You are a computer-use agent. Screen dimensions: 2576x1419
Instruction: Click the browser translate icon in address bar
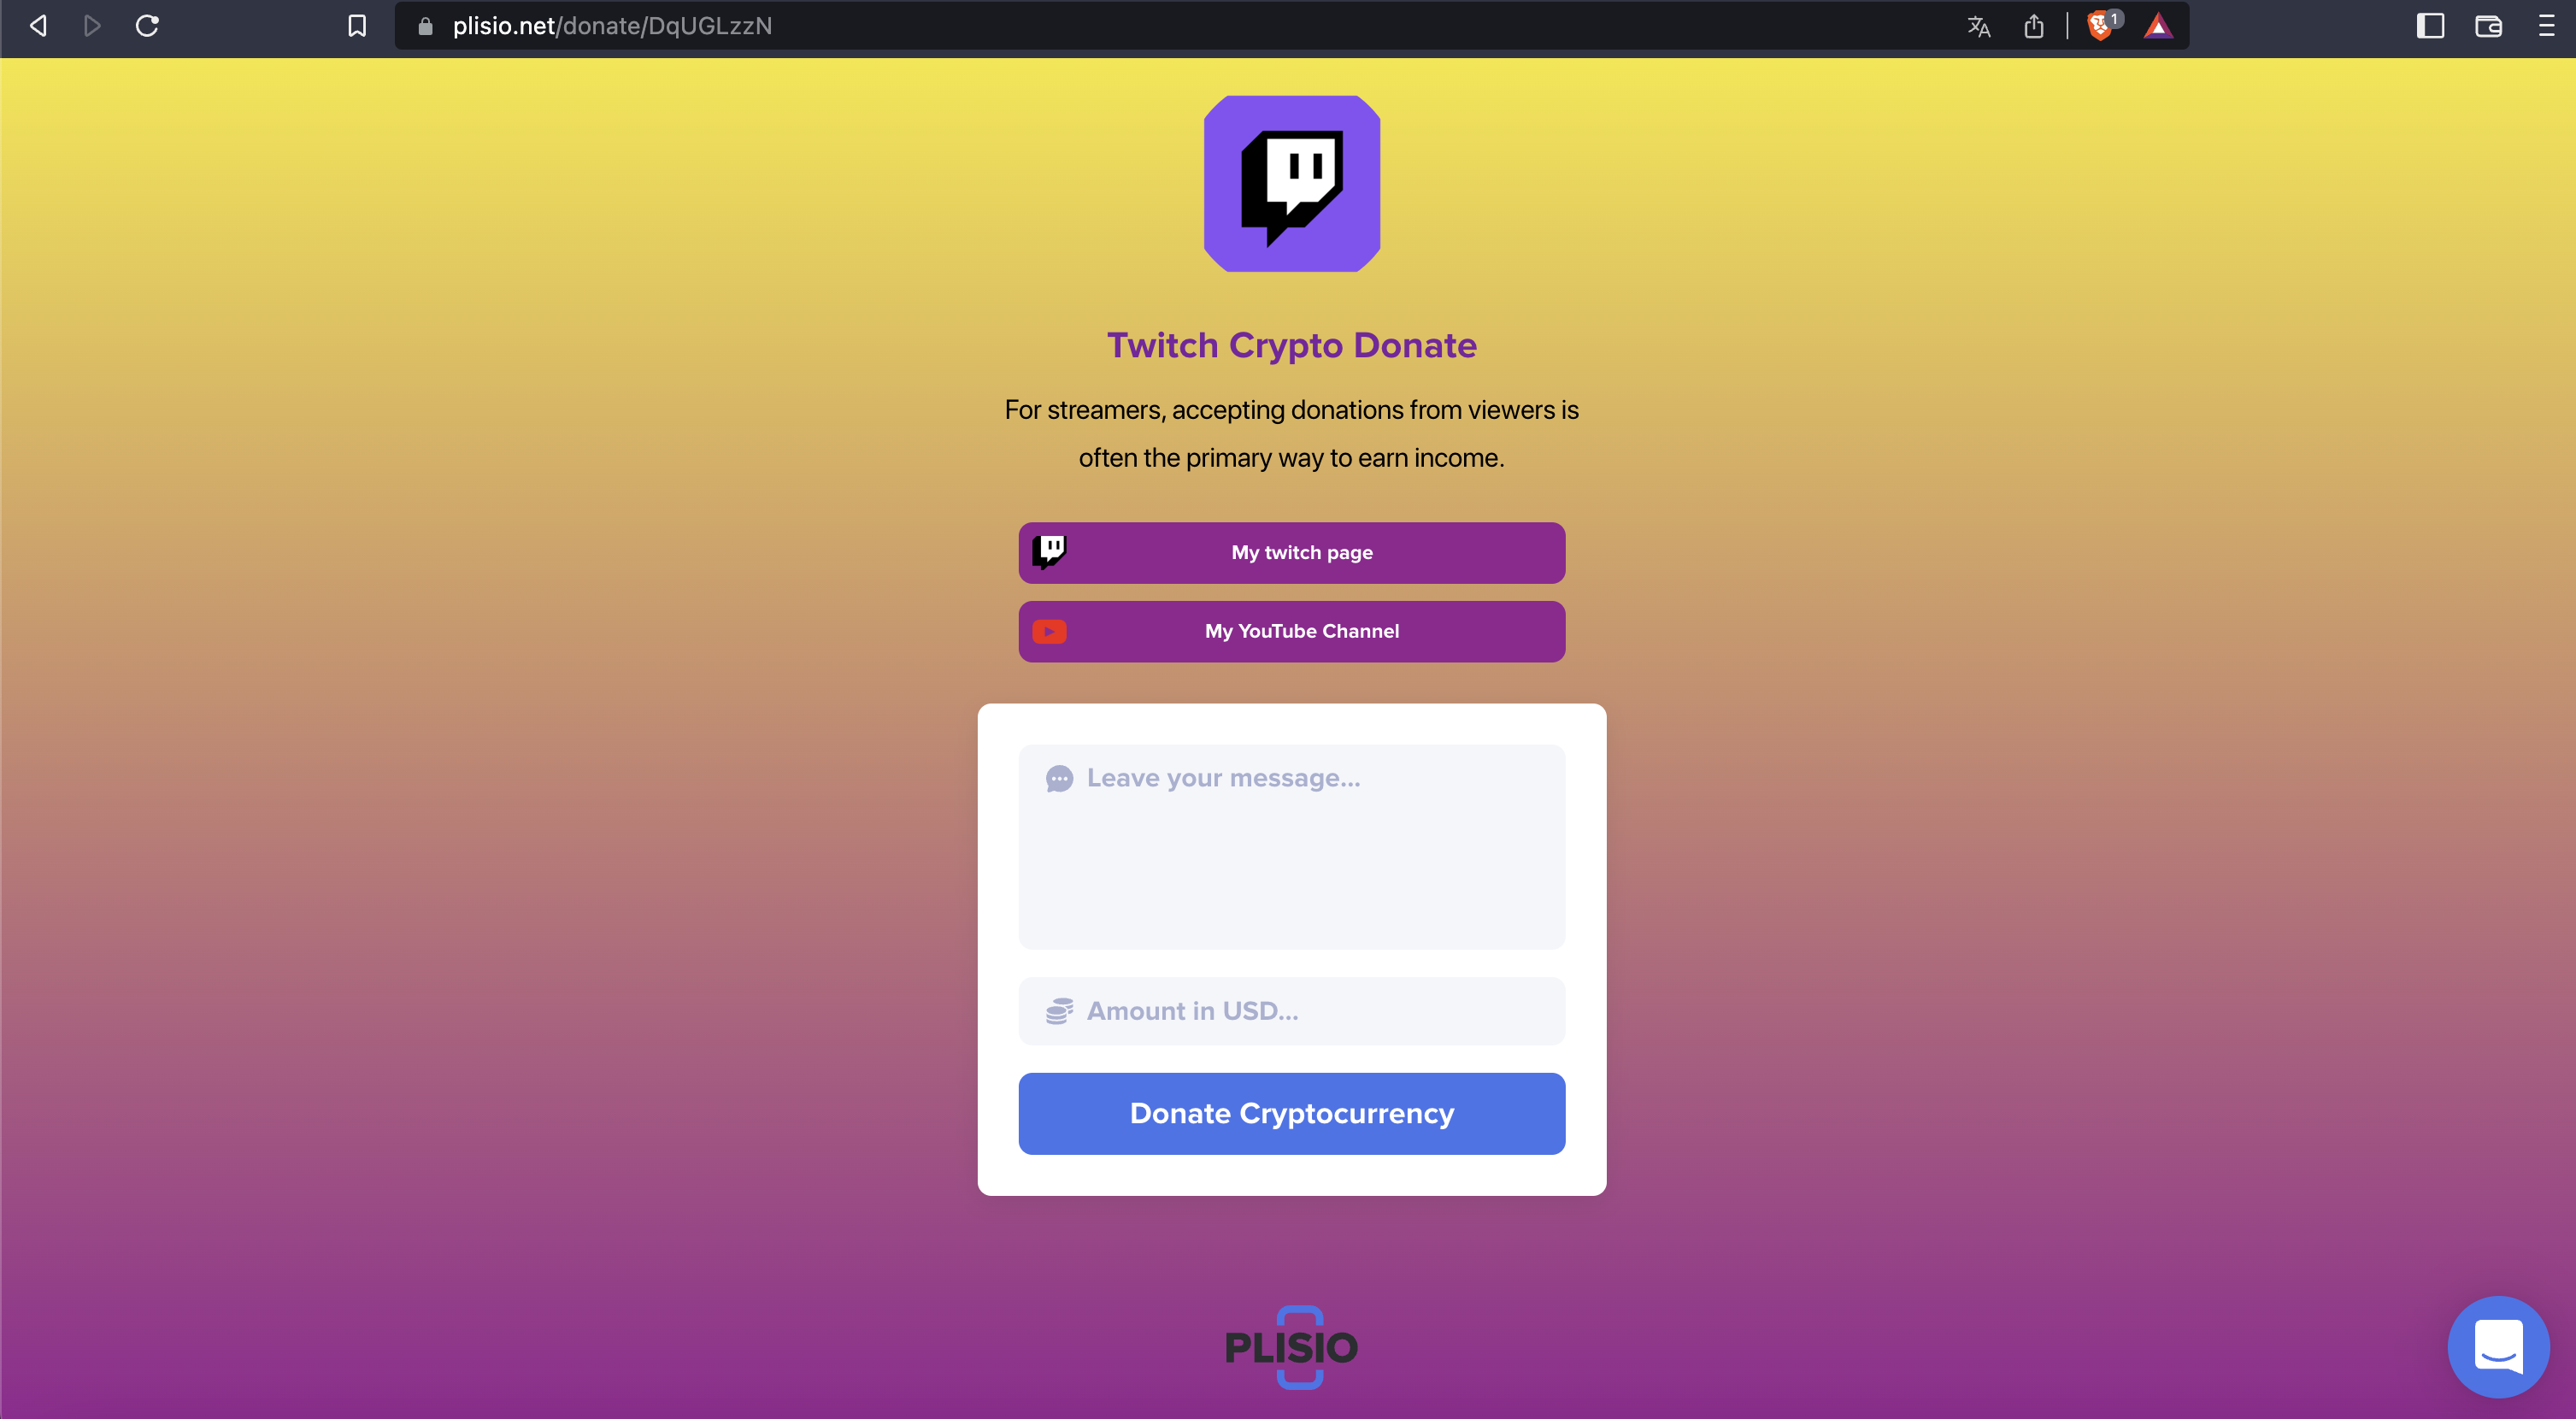click(1975, 26)
